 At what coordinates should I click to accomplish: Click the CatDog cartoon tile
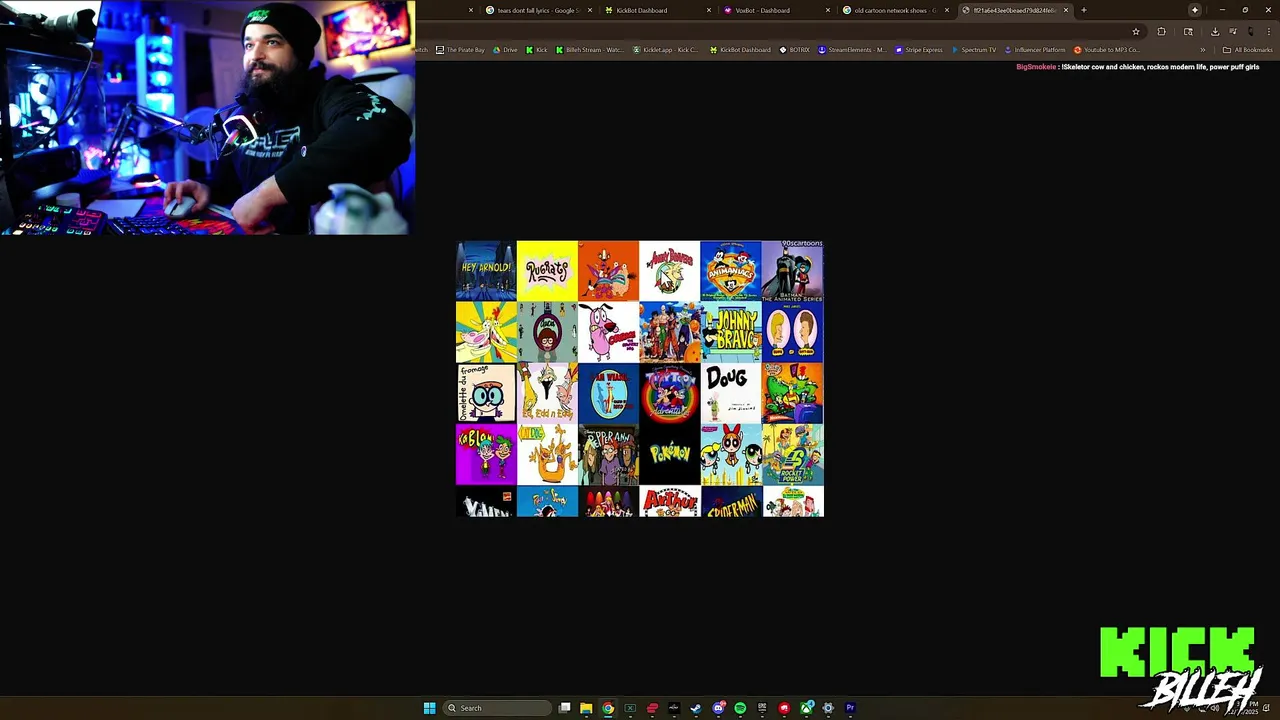point(547,454)
